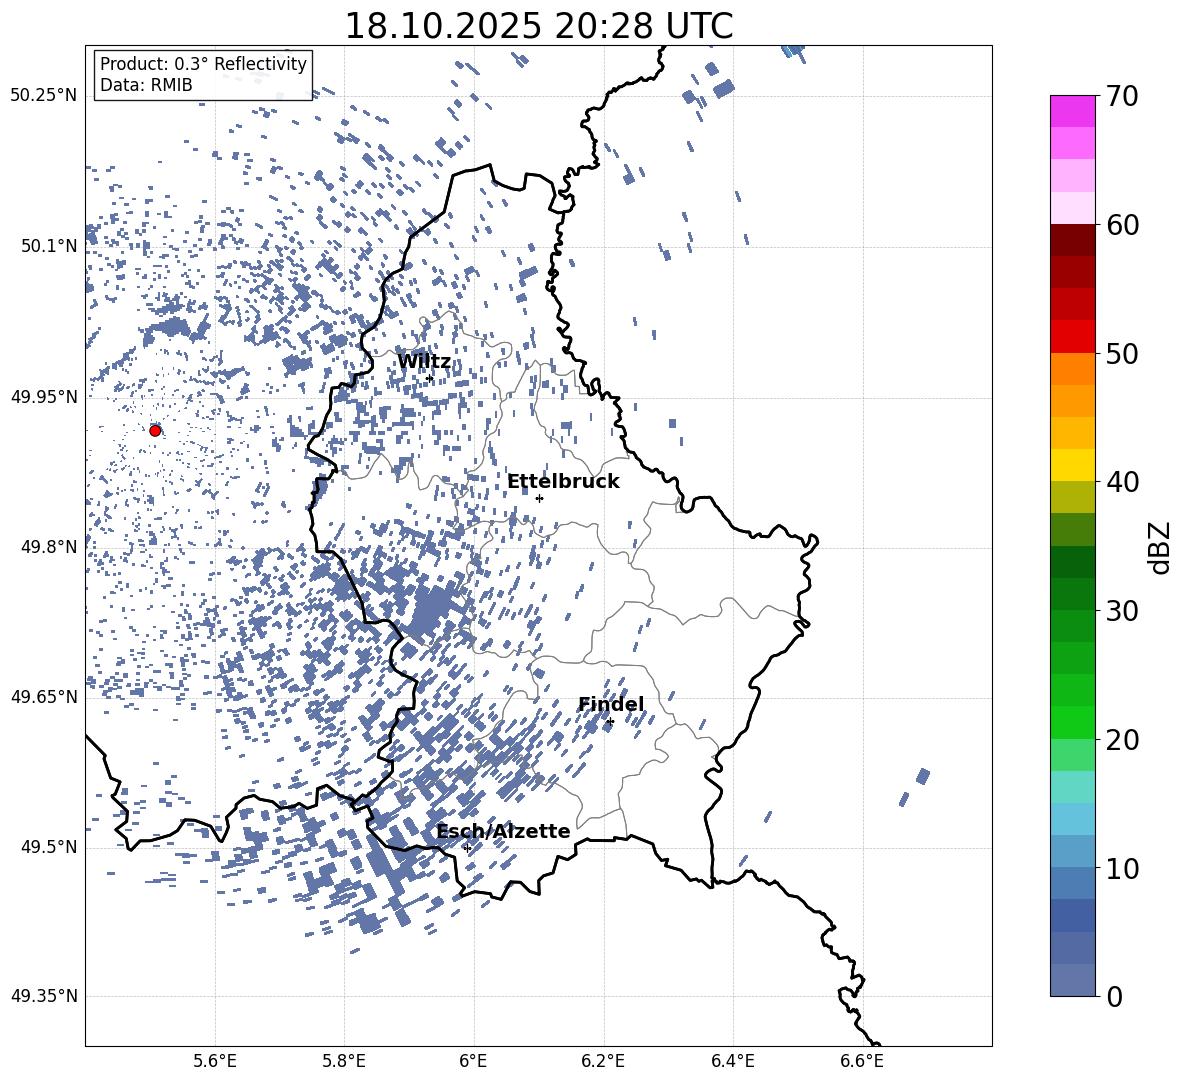
Task: Click the 5.6°E longitude label
Action: tap(215, 1061)
